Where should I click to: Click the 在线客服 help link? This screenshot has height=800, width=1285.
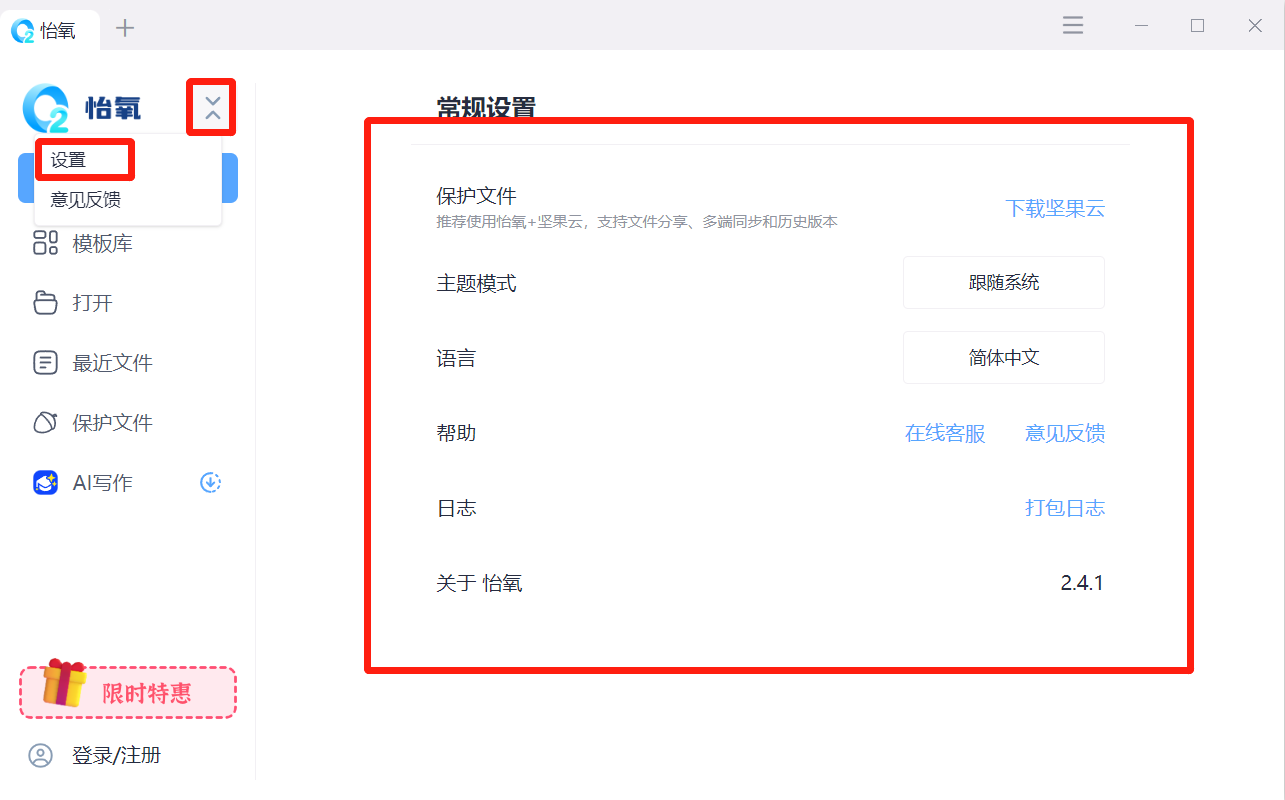coord(945,433)
